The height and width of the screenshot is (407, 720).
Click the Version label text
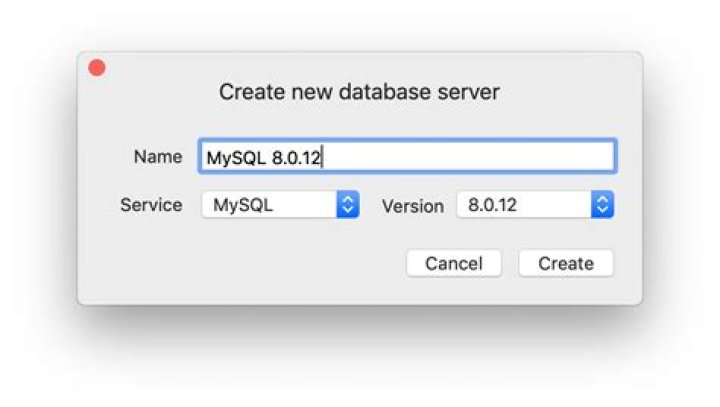412,206
